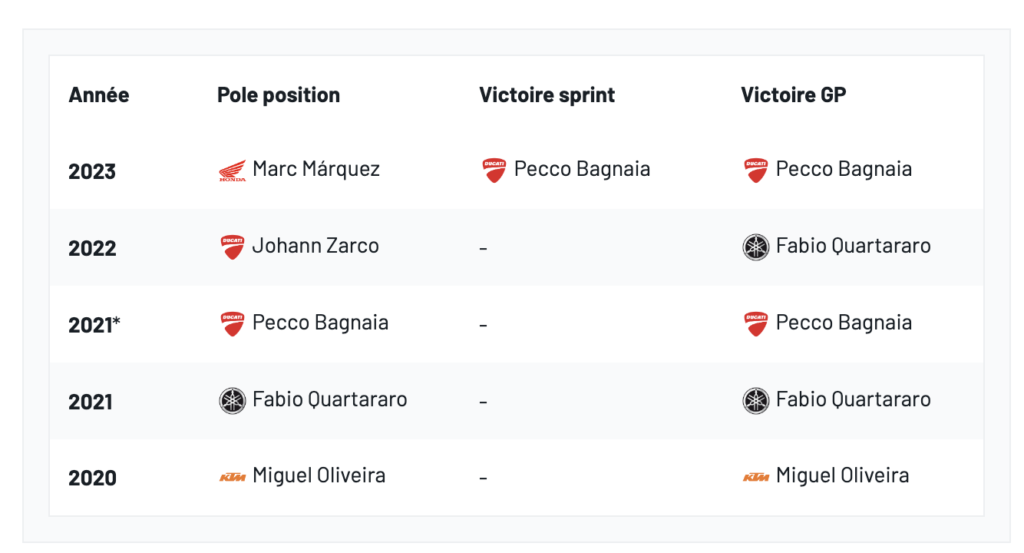Click the Ducati logo next to Johann Zarco
Viewport: 1024px width, 553px height.
pos(232,247)
